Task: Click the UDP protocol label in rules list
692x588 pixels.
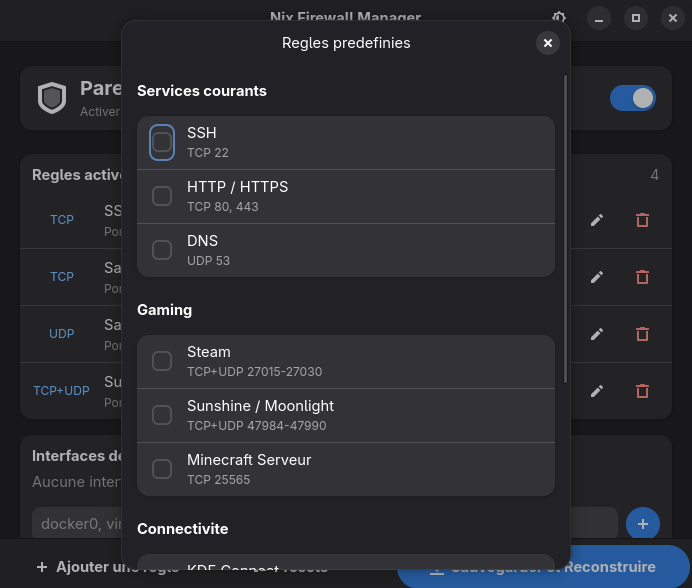Action: pos(61,334)
